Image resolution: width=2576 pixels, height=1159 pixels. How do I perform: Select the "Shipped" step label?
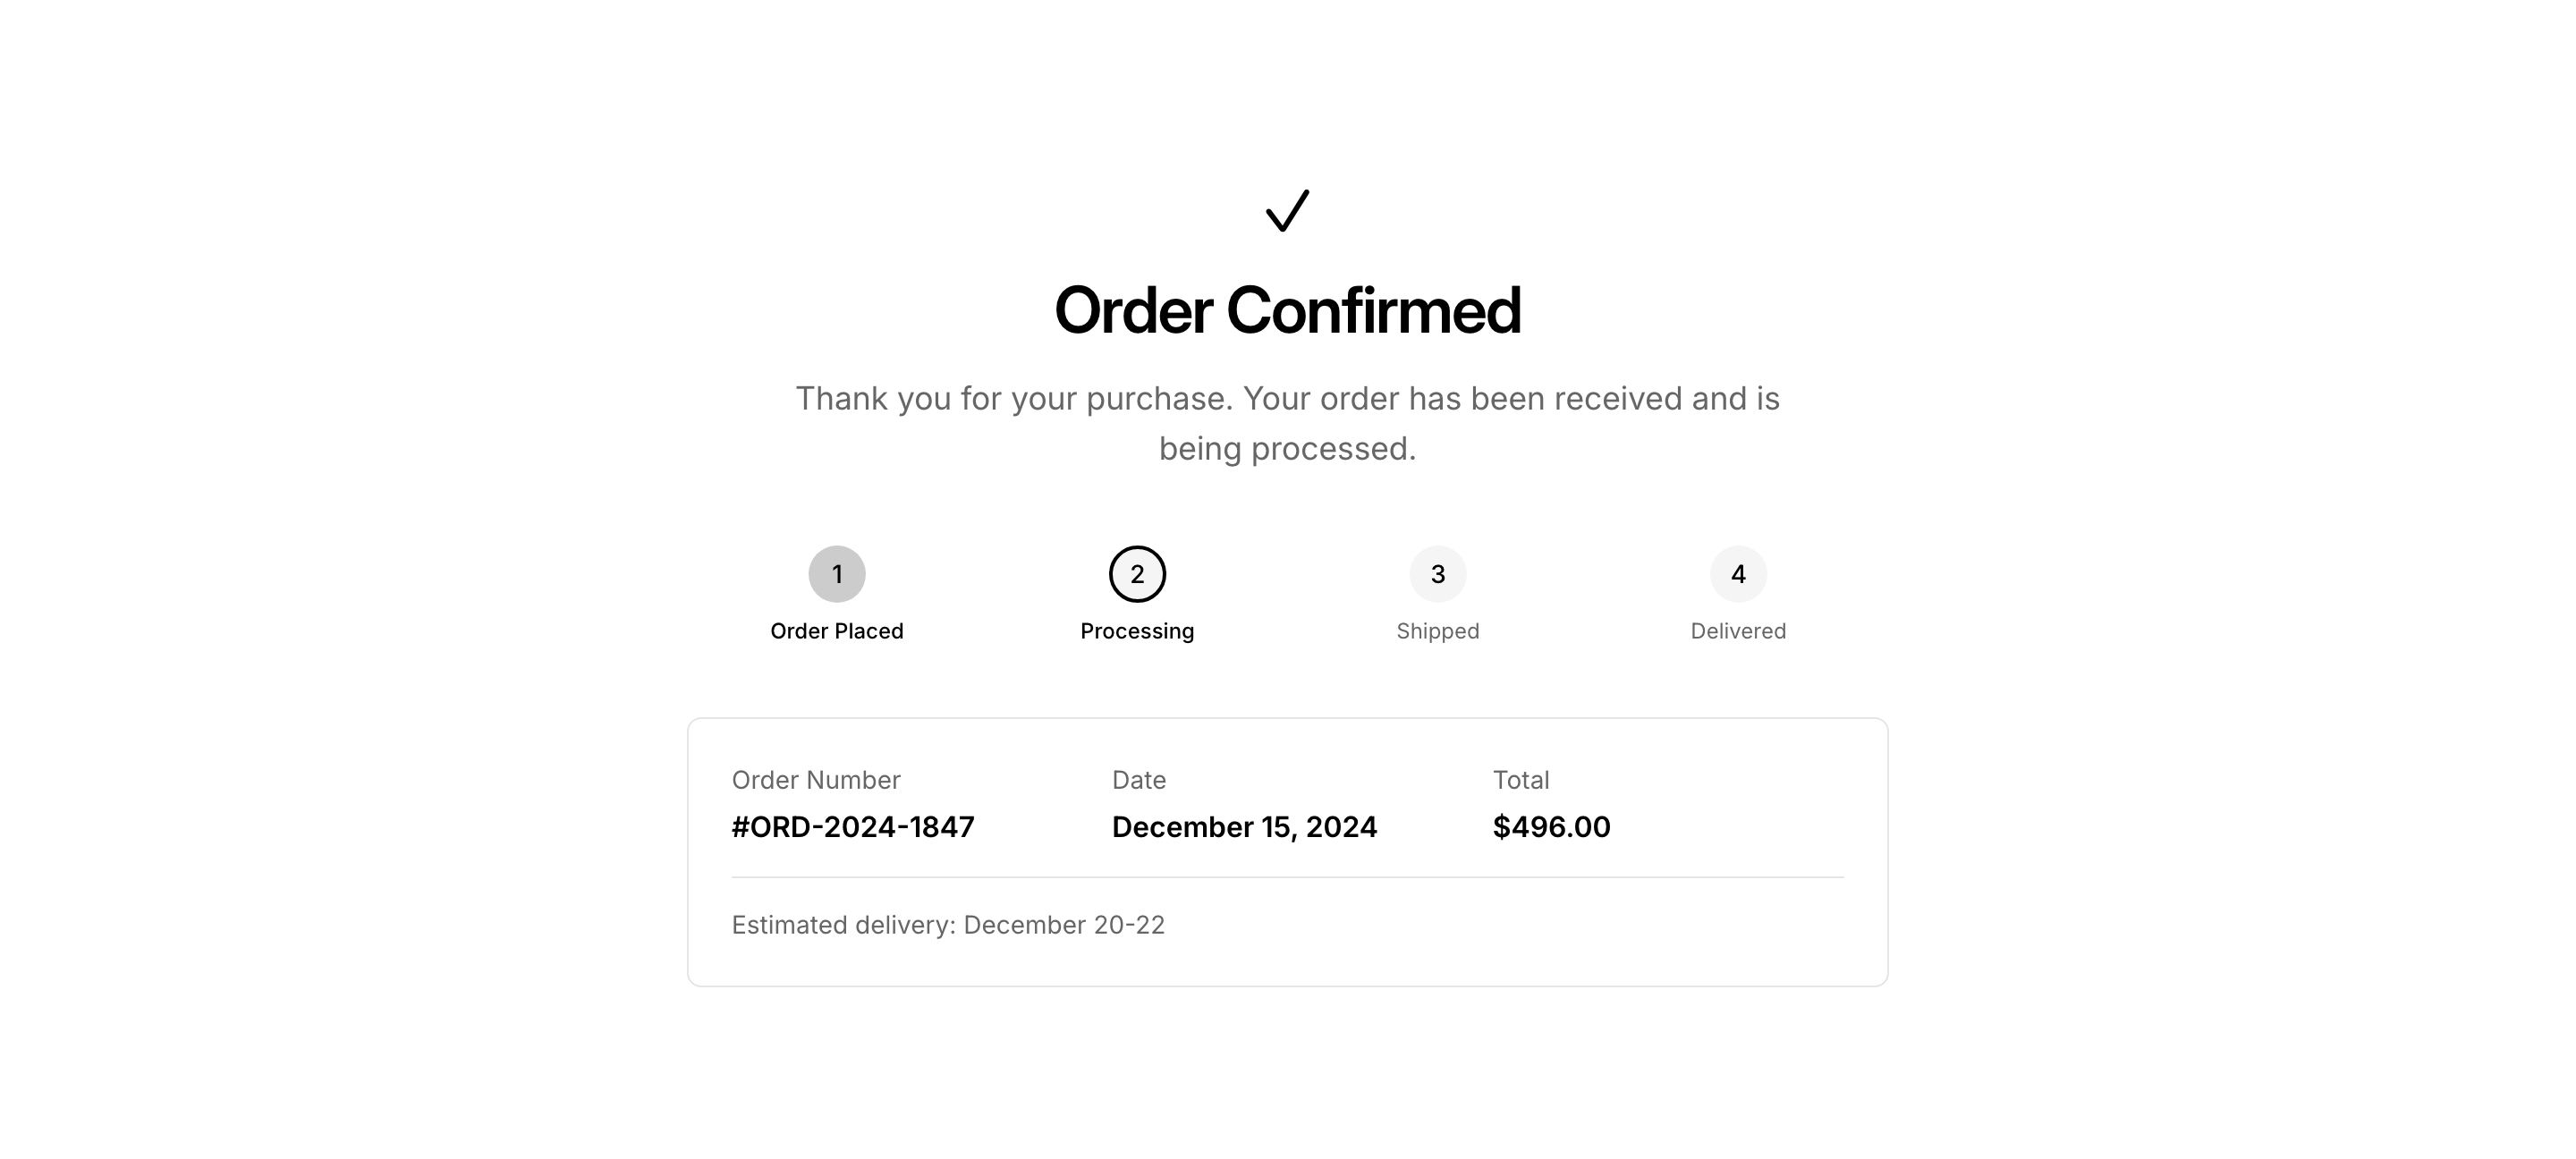[1438, 631]
